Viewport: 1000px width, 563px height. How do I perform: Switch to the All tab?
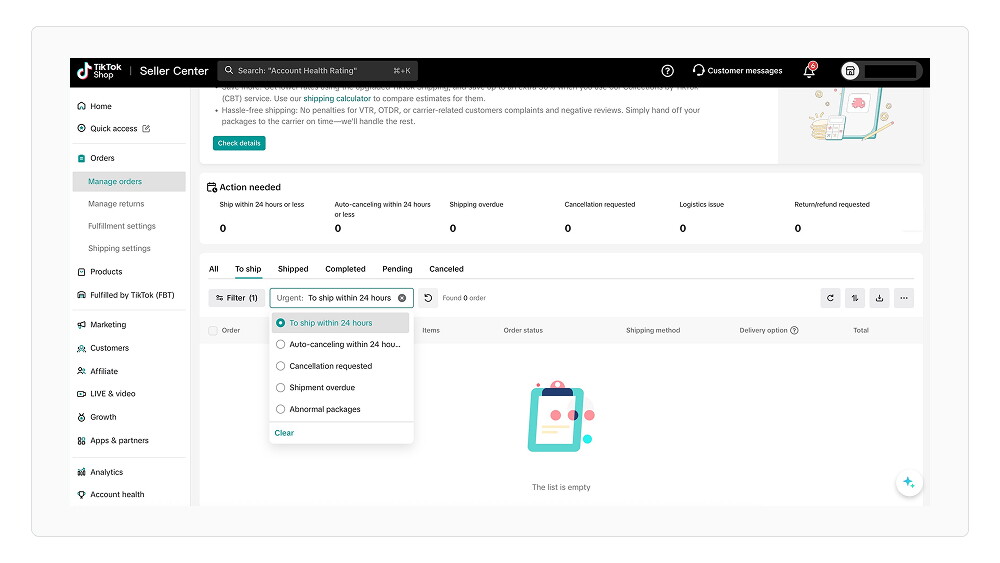[214, 269]
